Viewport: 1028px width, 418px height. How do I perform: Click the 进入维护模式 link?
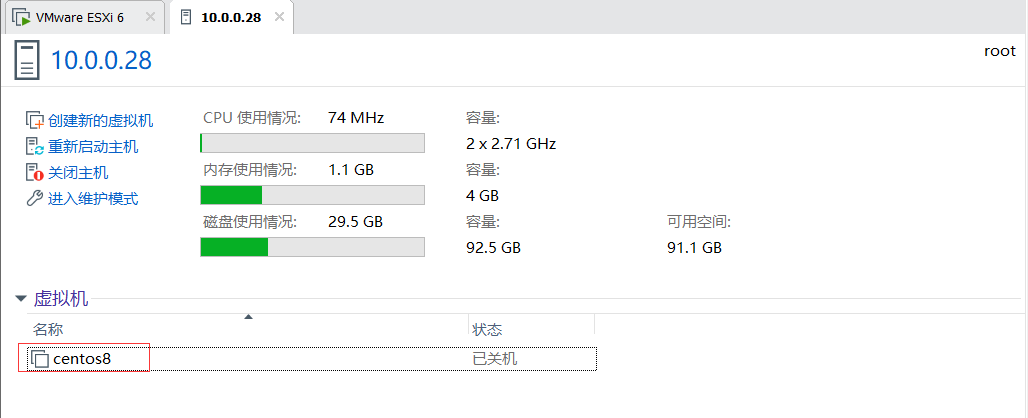tap(93, 198)
